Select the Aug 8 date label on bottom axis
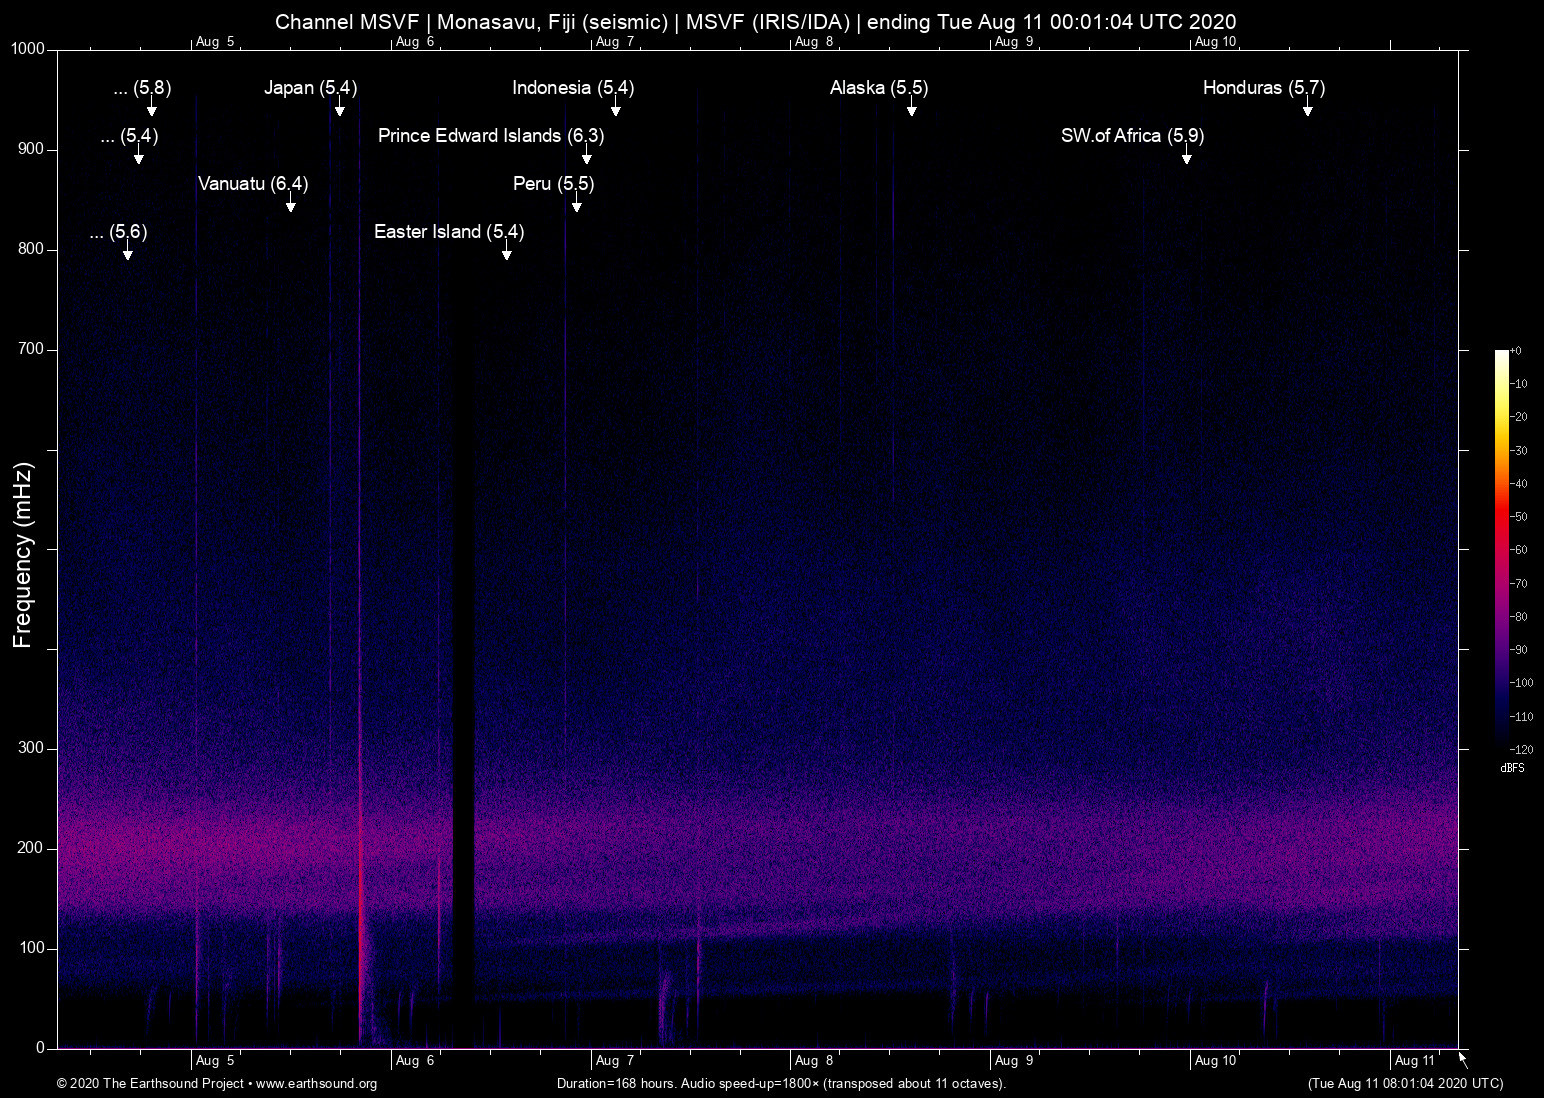The width and height of the screenshot is (1544, 1098). [x=814, y=1060]
